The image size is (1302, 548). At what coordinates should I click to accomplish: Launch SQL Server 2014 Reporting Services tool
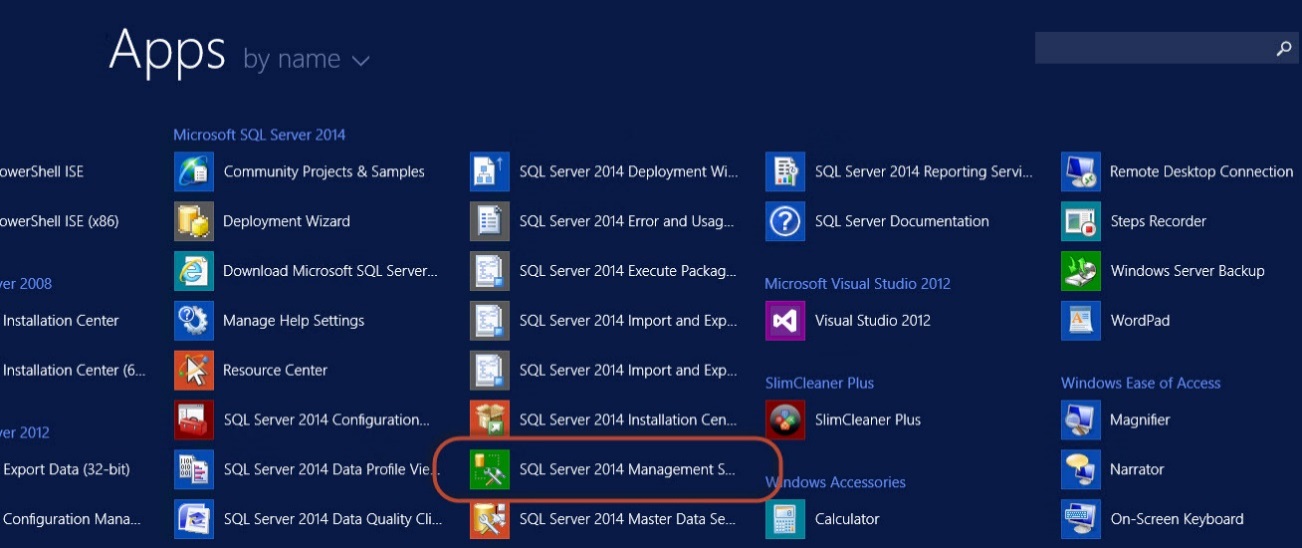(900, 172)
